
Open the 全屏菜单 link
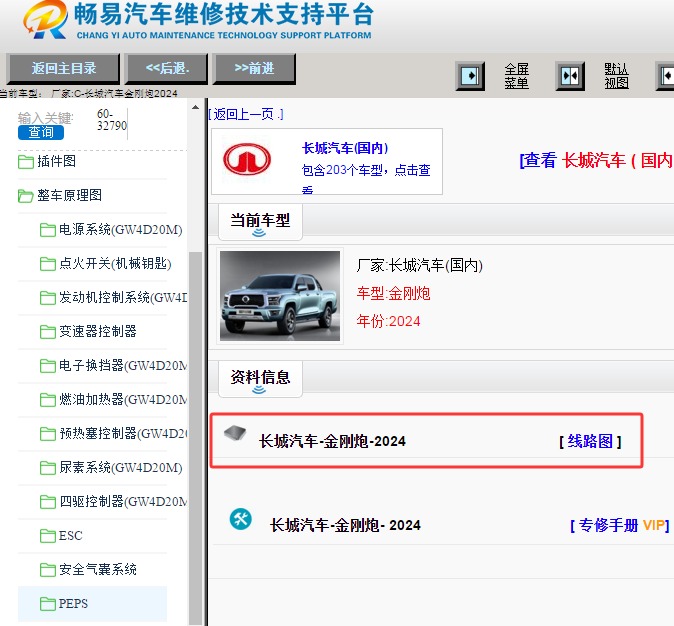coord(516,76)
